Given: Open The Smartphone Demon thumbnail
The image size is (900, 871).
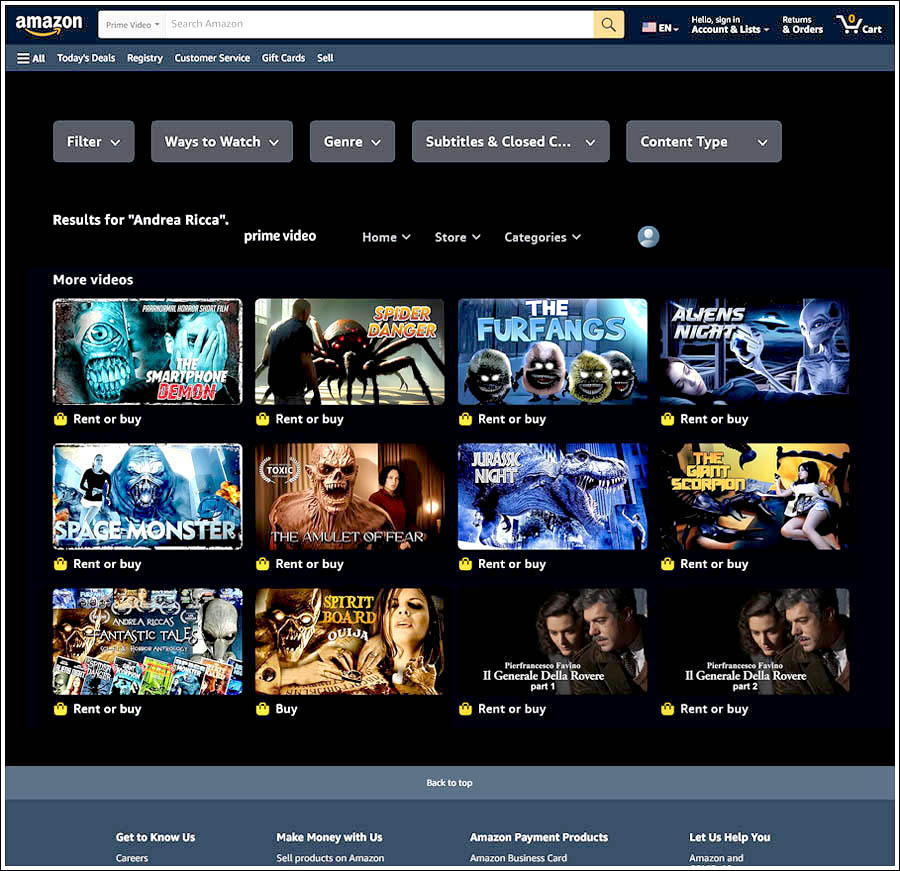Looking at the screenshot, I should pyautogui.click(x=148, y=351).
